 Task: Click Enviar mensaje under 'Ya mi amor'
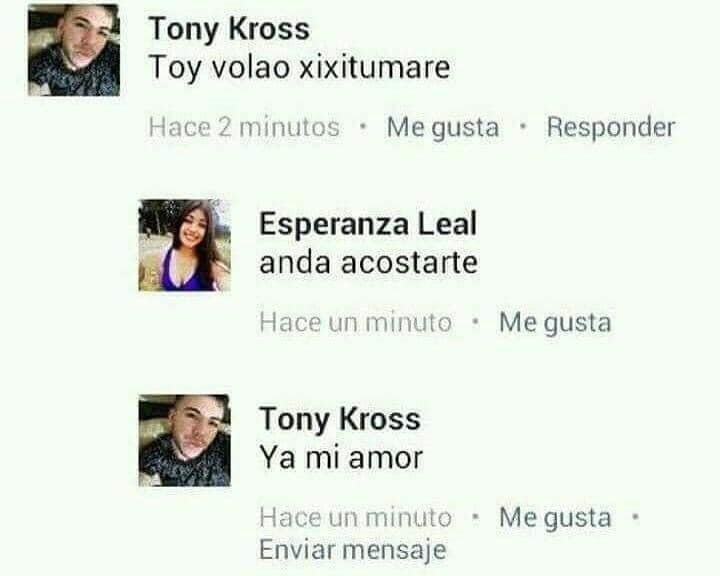353,550
